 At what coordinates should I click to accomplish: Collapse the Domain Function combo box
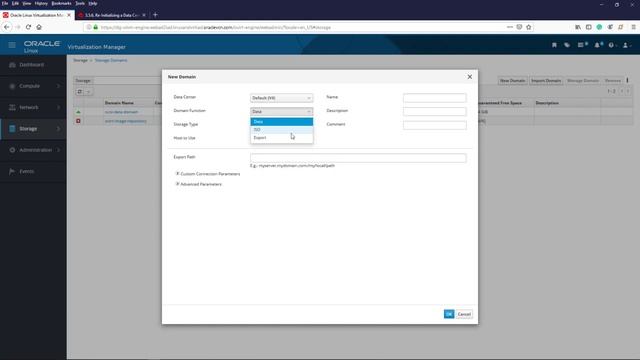click(x=282, y=111)
